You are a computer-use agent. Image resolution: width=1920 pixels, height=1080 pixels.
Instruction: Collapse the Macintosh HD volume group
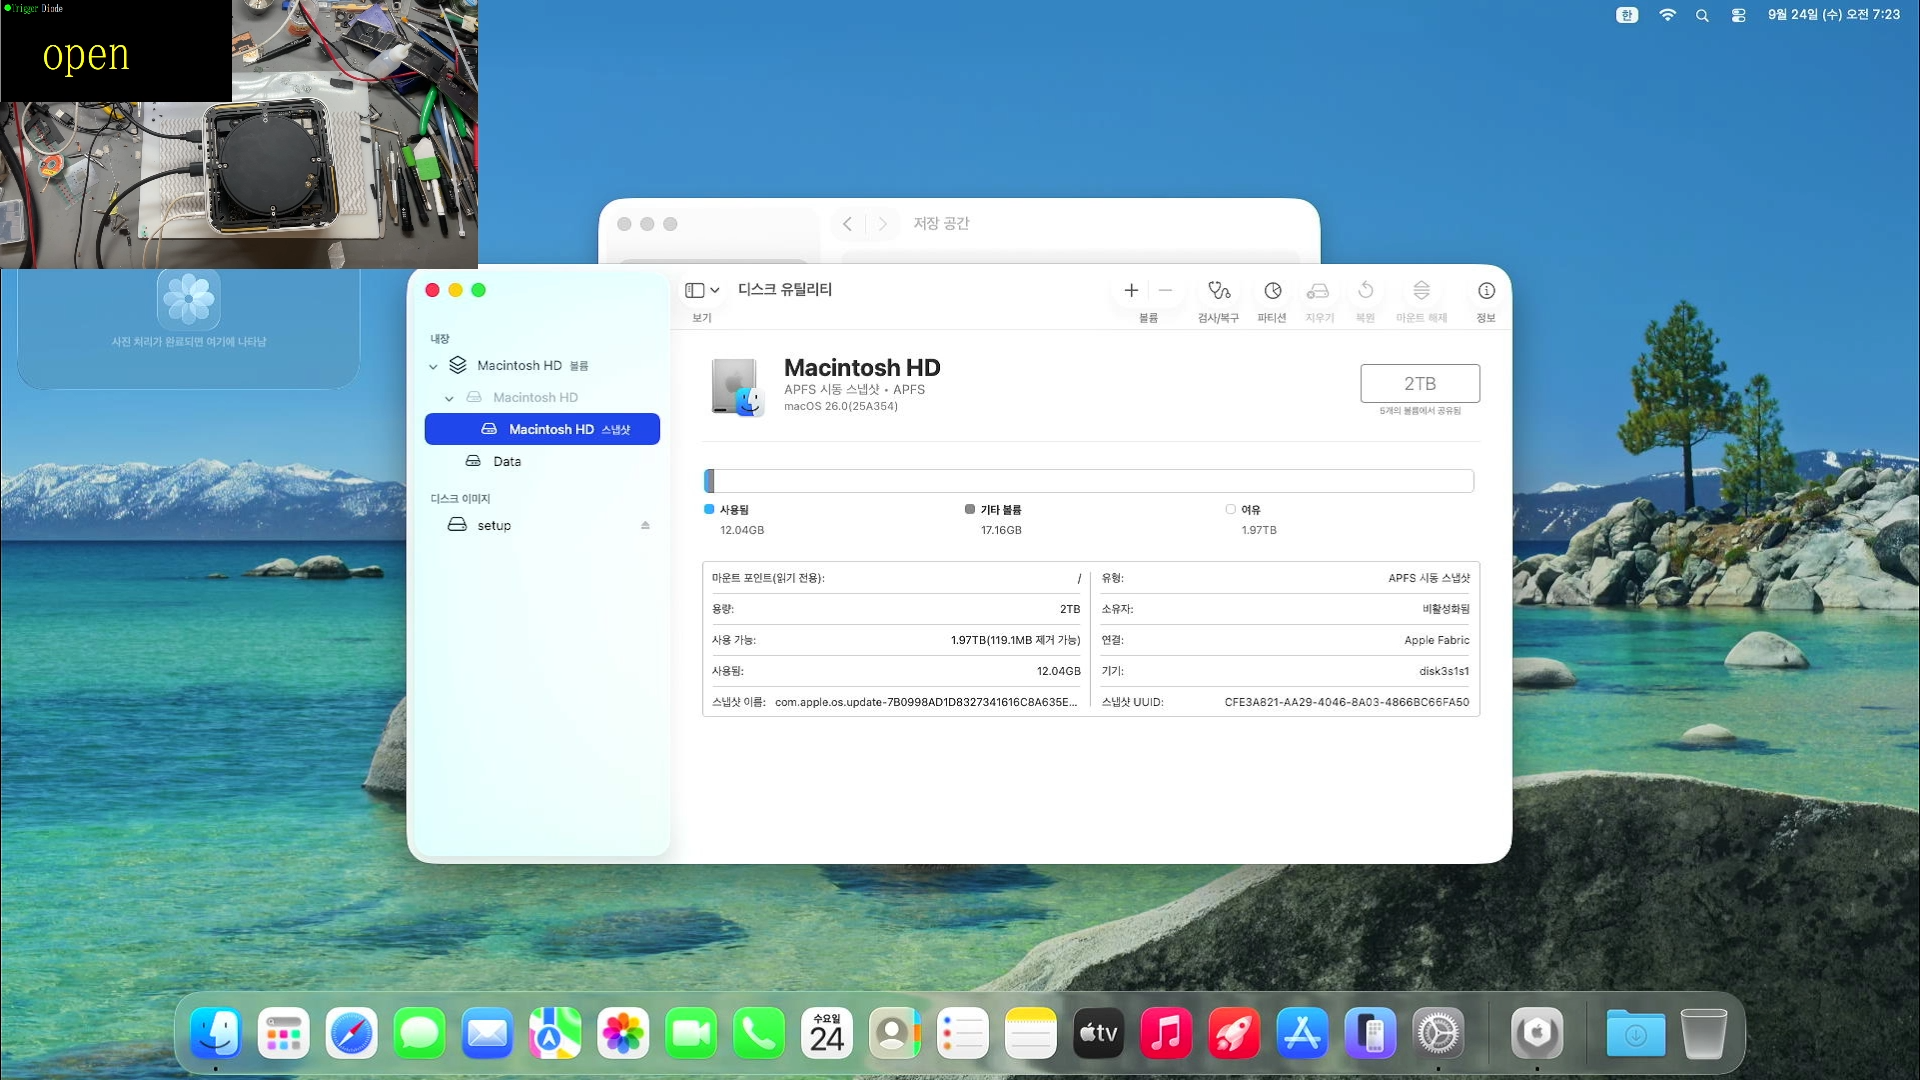433,367
